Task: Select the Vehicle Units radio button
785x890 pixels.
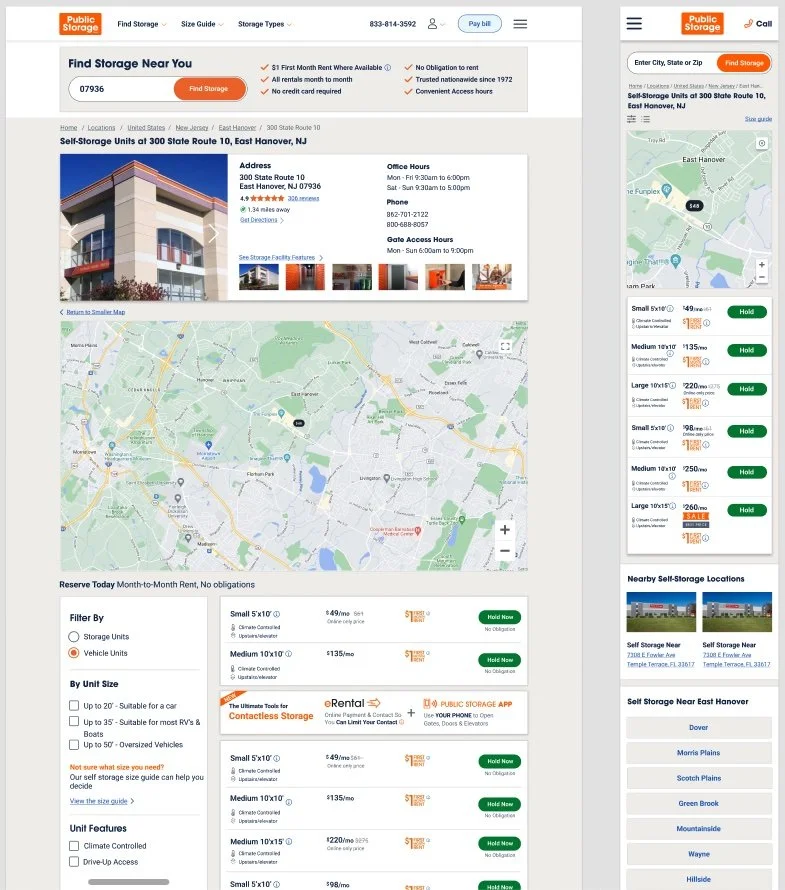Action: coord(74,653)
